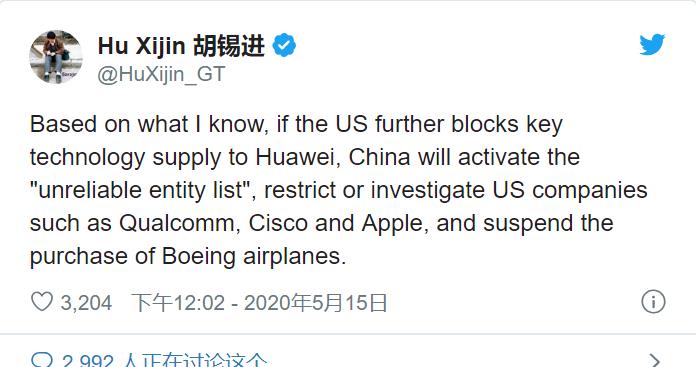
Task: Open Hu Xijin's profile picture
Action: tap(56, 56)
